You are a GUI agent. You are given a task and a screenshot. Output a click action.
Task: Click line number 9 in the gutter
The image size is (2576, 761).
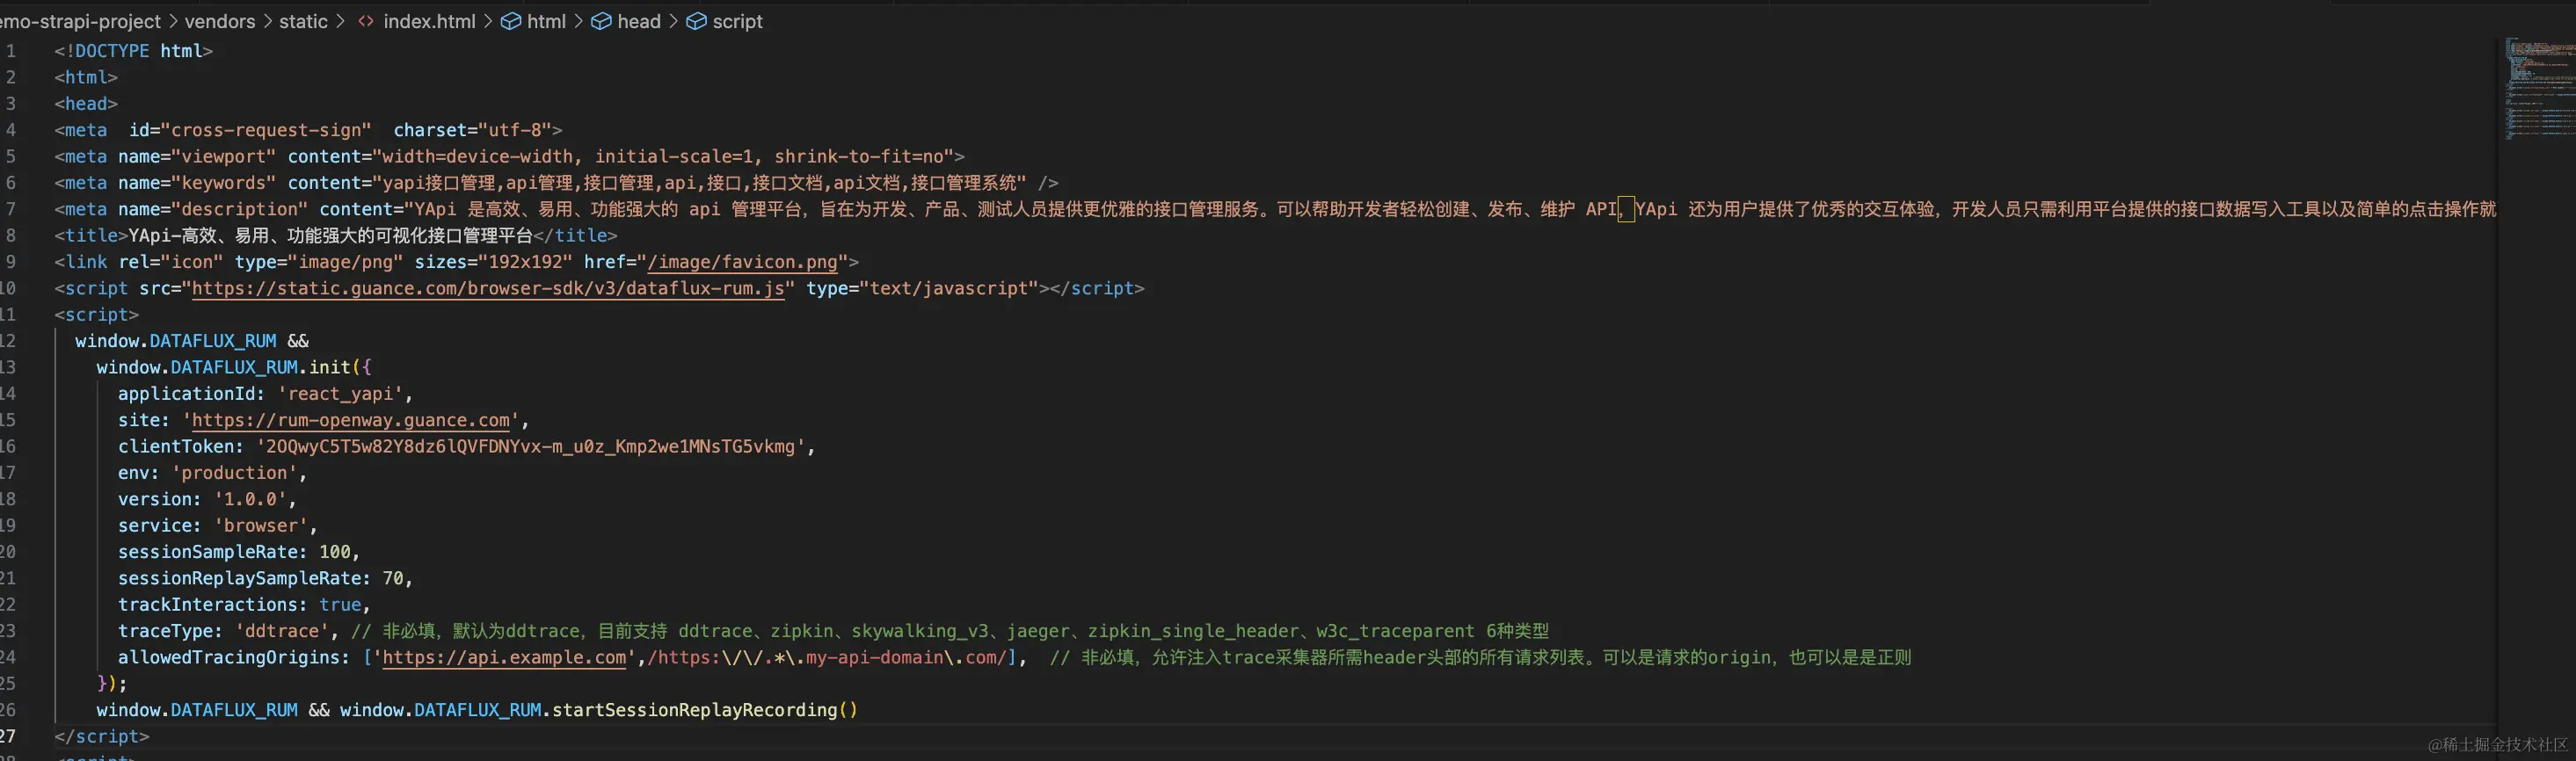[10, 262]
